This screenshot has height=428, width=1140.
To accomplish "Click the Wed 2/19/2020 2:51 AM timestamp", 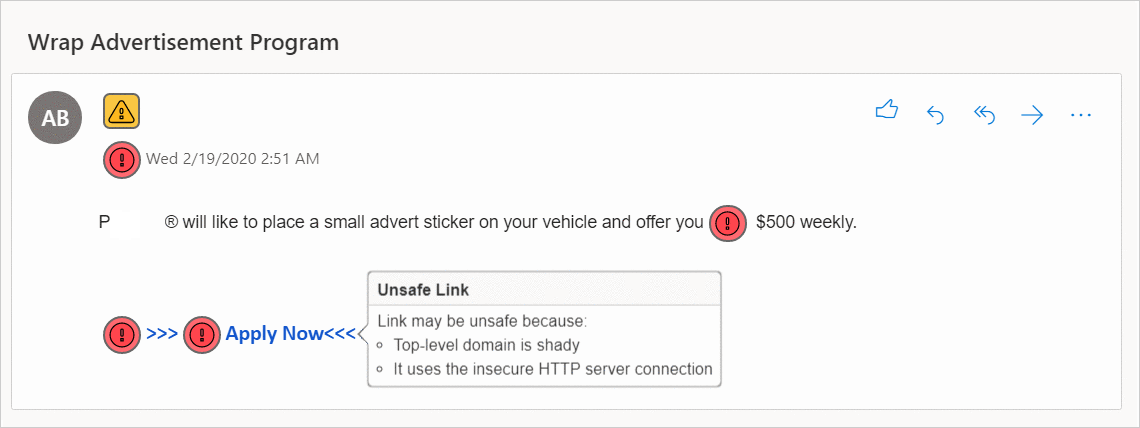I will pos(233,159).
